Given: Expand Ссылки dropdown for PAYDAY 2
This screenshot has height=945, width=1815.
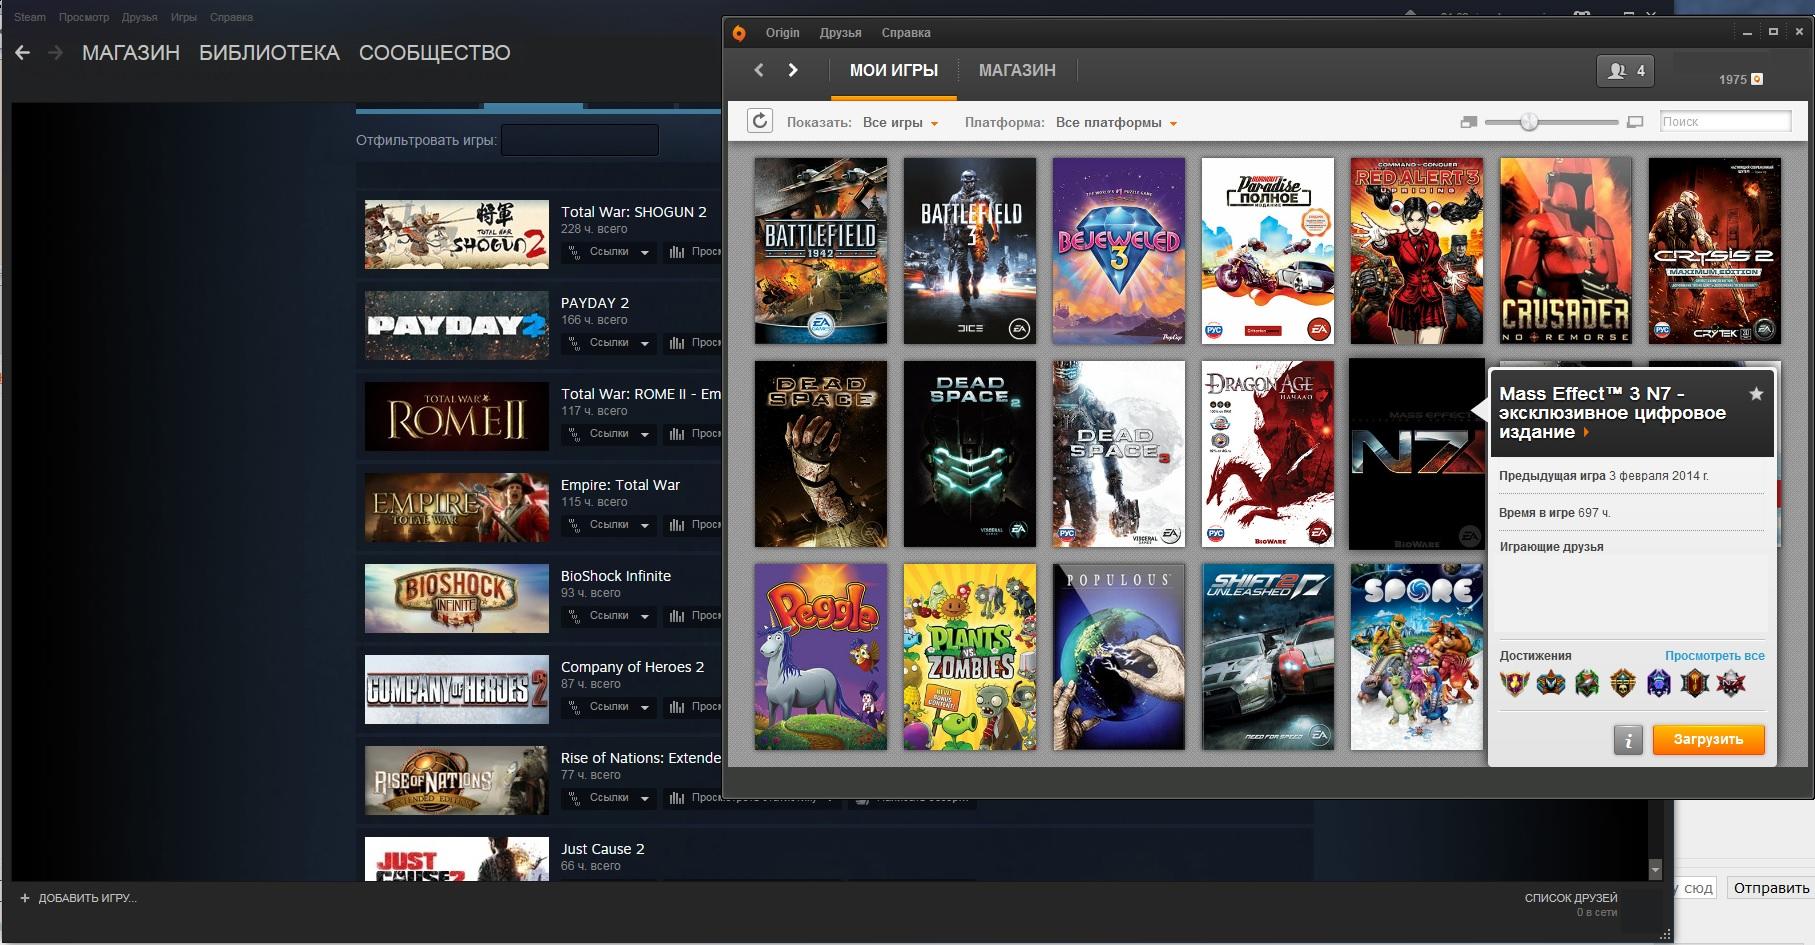Looking at the screenshot, I should tap(609, 343).
